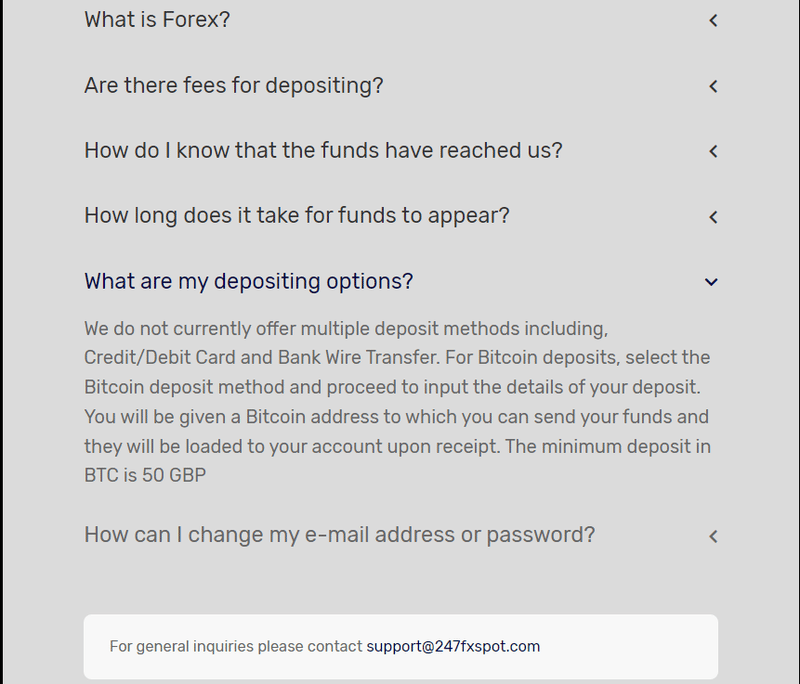800x684 pixels.
Task: Select 'Are there fees for depositing?' heading
Action: click(234, 85)
